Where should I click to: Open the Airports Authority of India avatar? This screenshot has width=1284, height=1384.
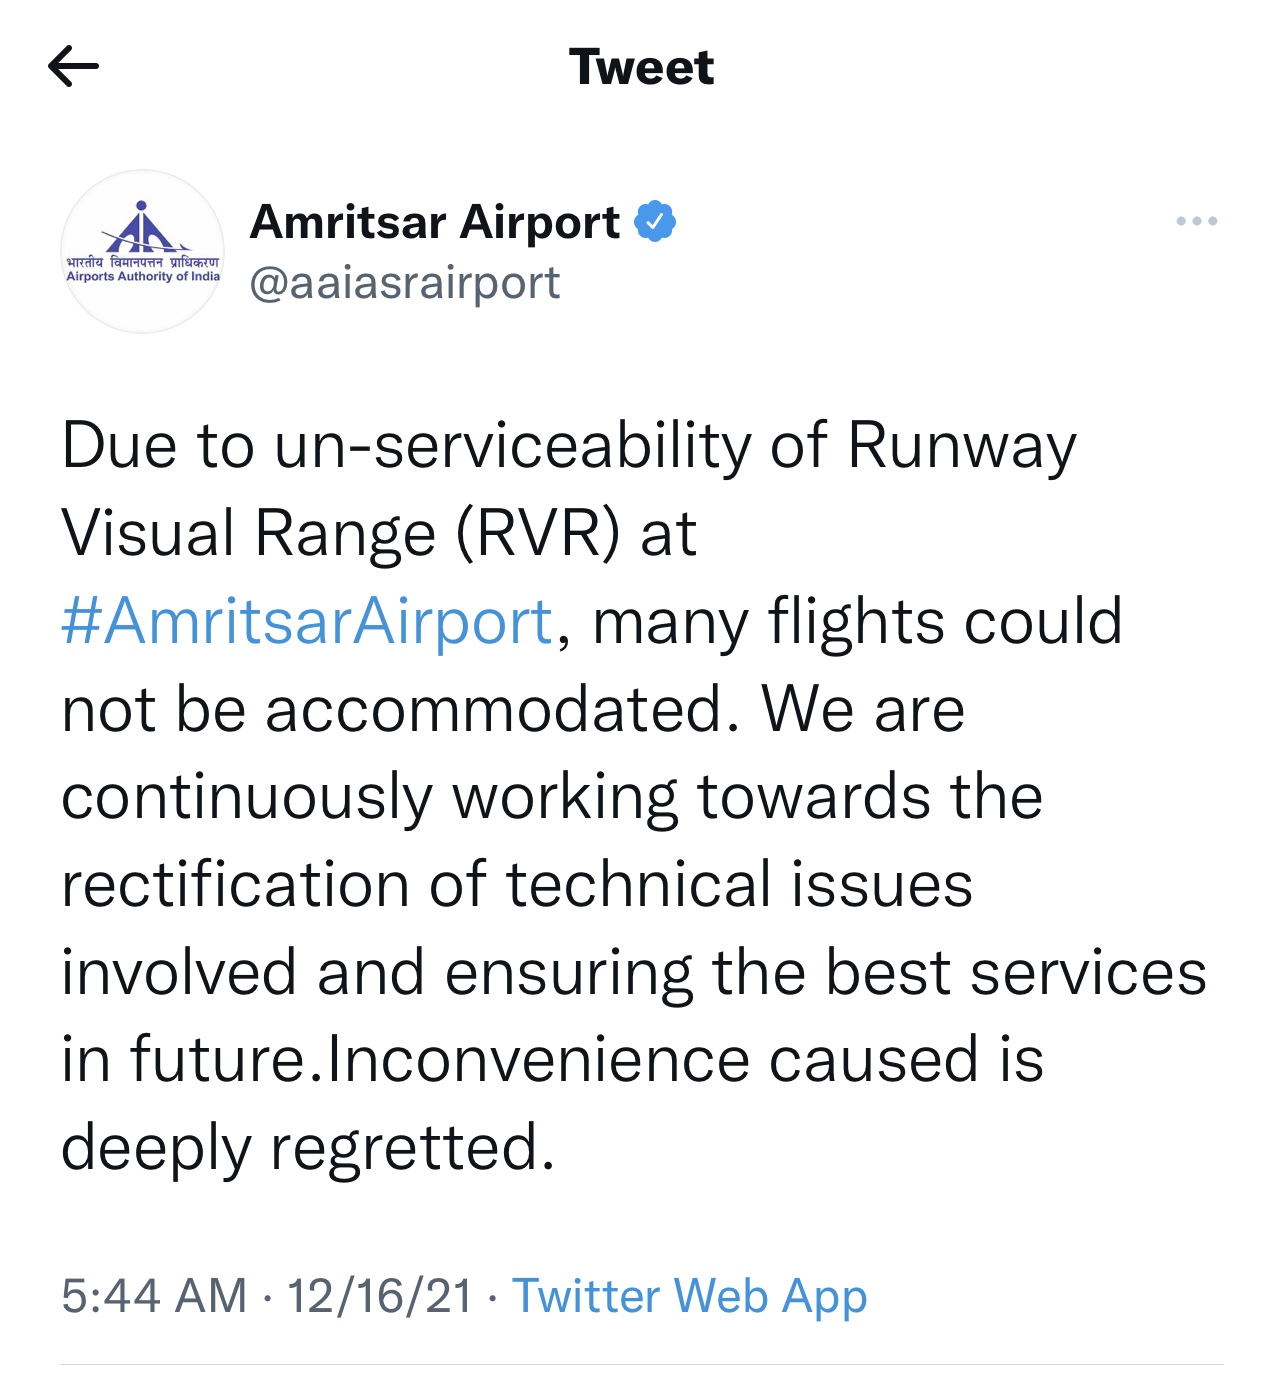(x=142, y=251)
